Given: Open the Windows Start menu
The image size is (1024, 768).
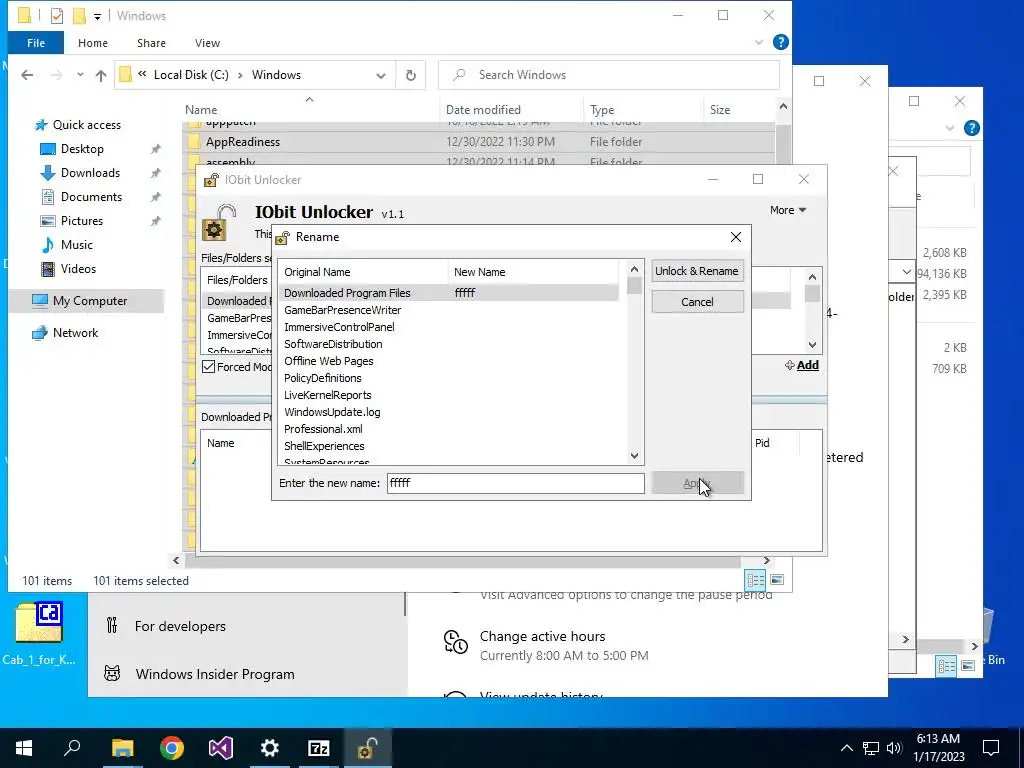Looking at the screenshot, I should 24,748.
